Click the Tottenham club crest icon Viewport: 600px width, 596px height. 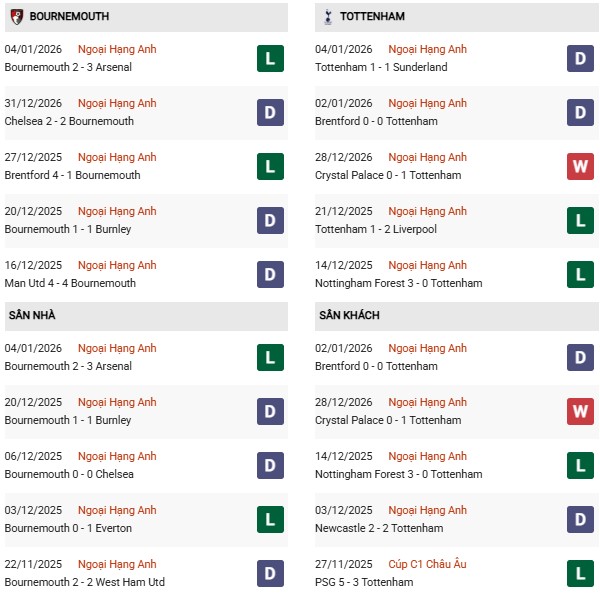pyautogui.click(x=329, y=17)
